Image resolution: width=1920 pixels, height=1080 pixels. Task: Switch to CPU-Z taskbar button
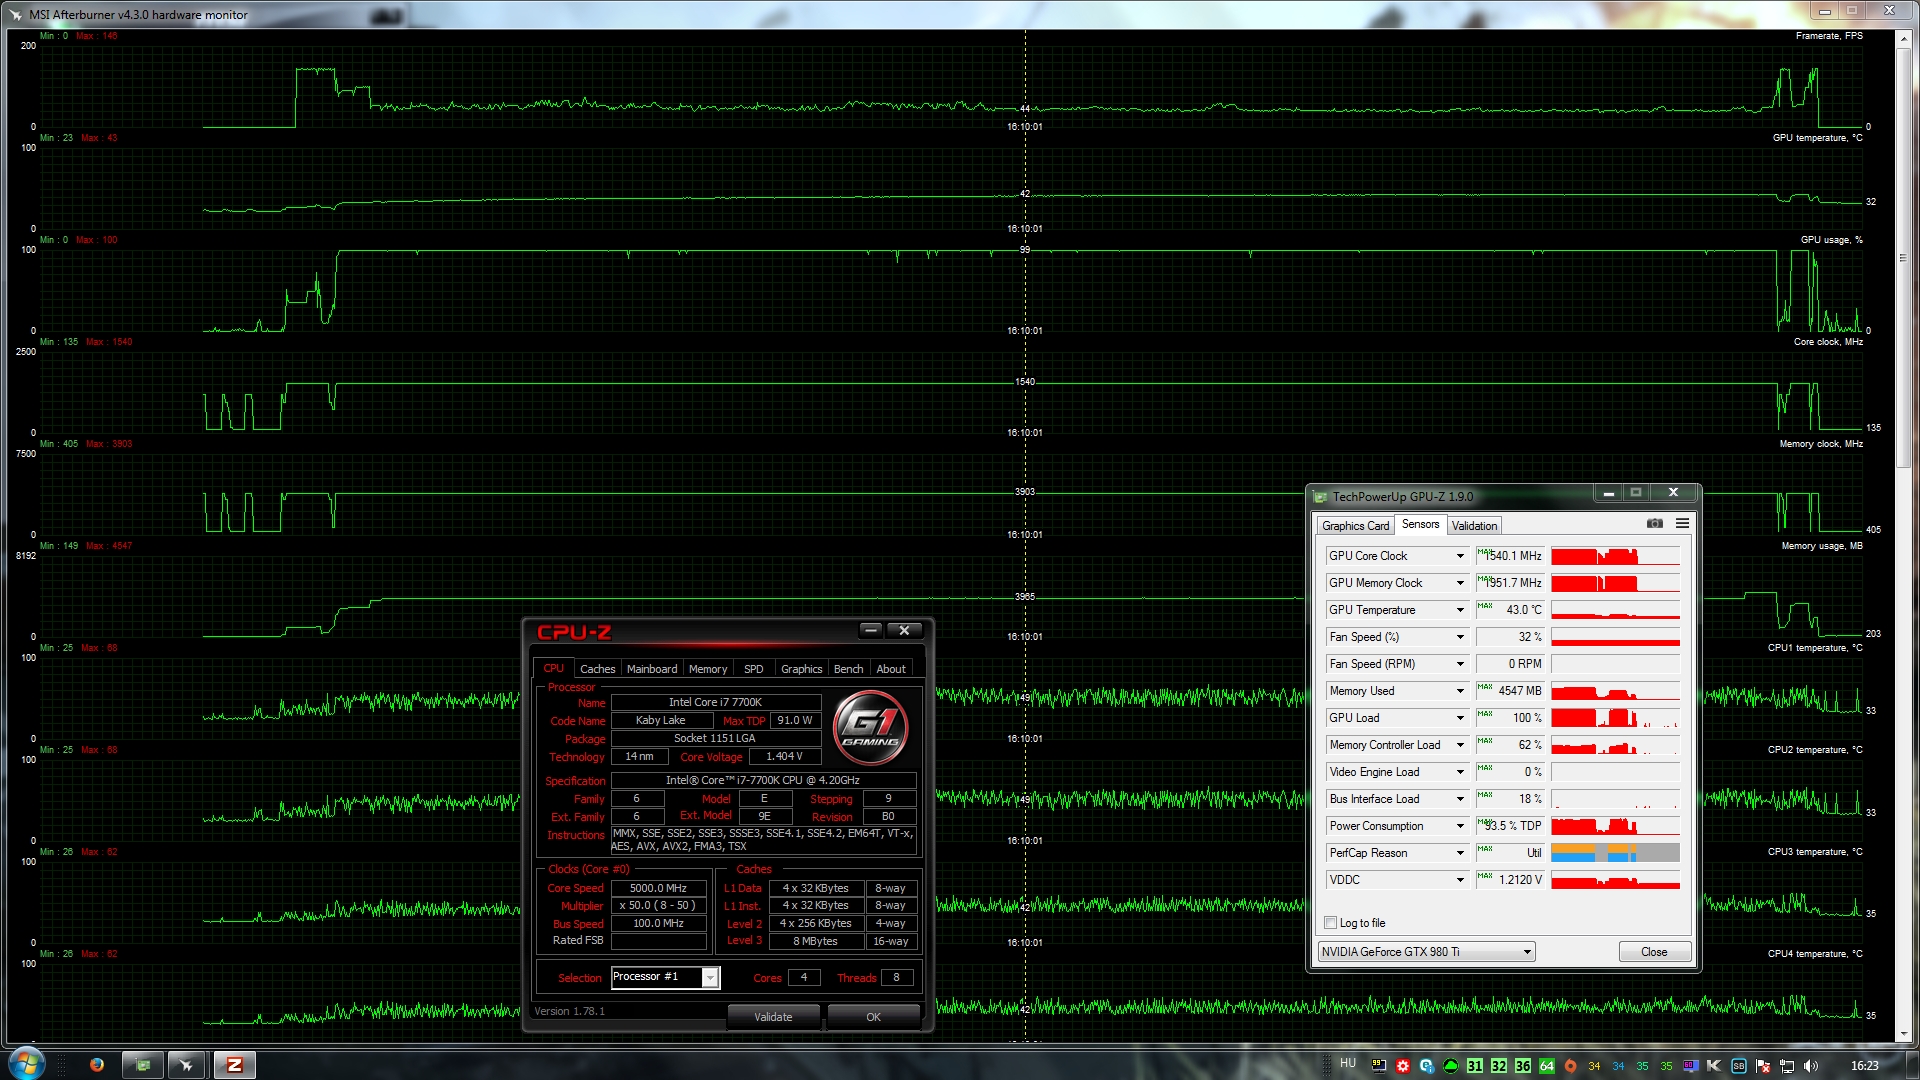tap(234, 1065)
